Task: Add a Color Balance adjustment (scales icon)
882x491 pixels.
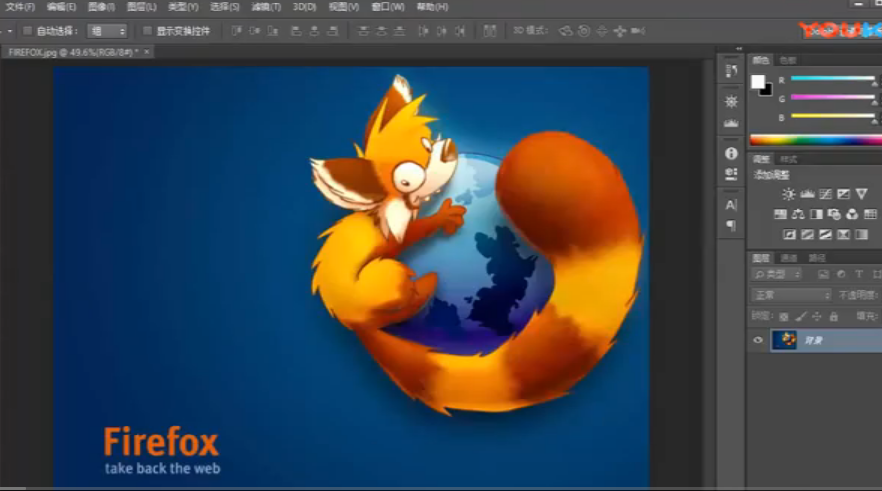Action: point(798,214)
